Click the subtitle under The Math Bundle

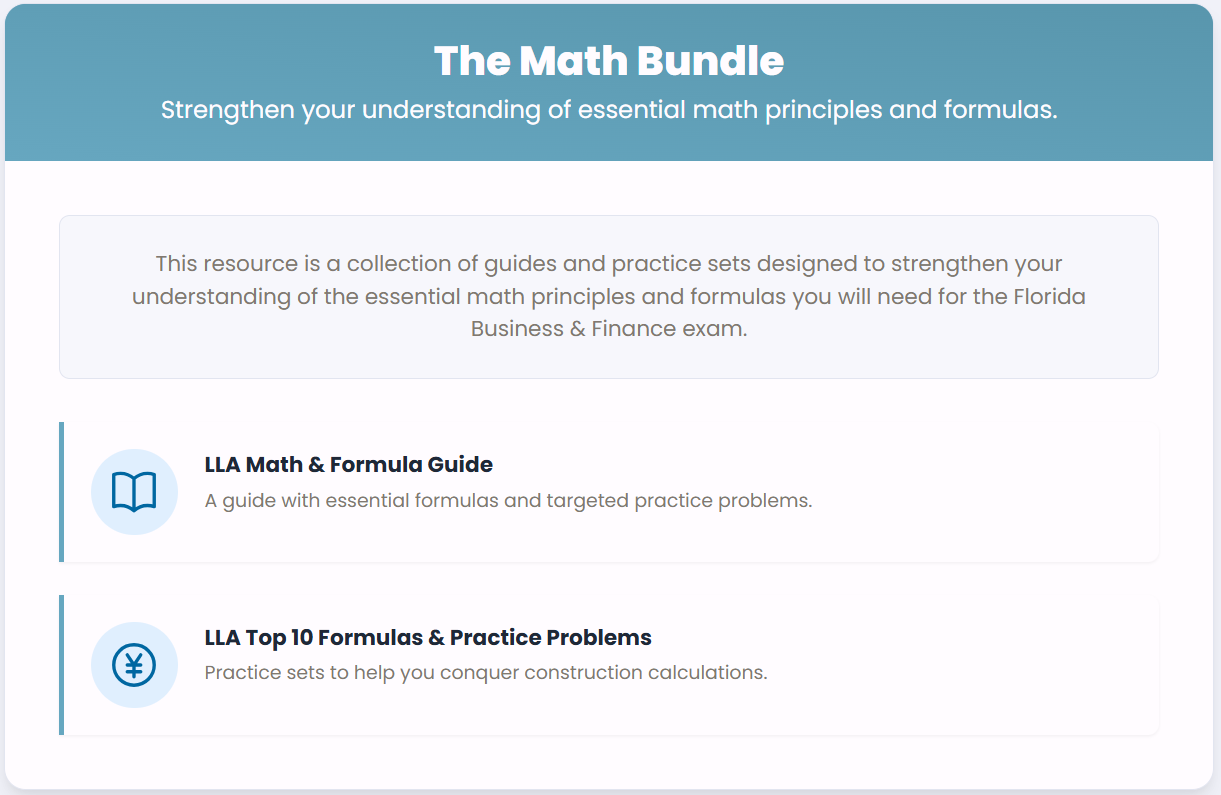point(608,109)
